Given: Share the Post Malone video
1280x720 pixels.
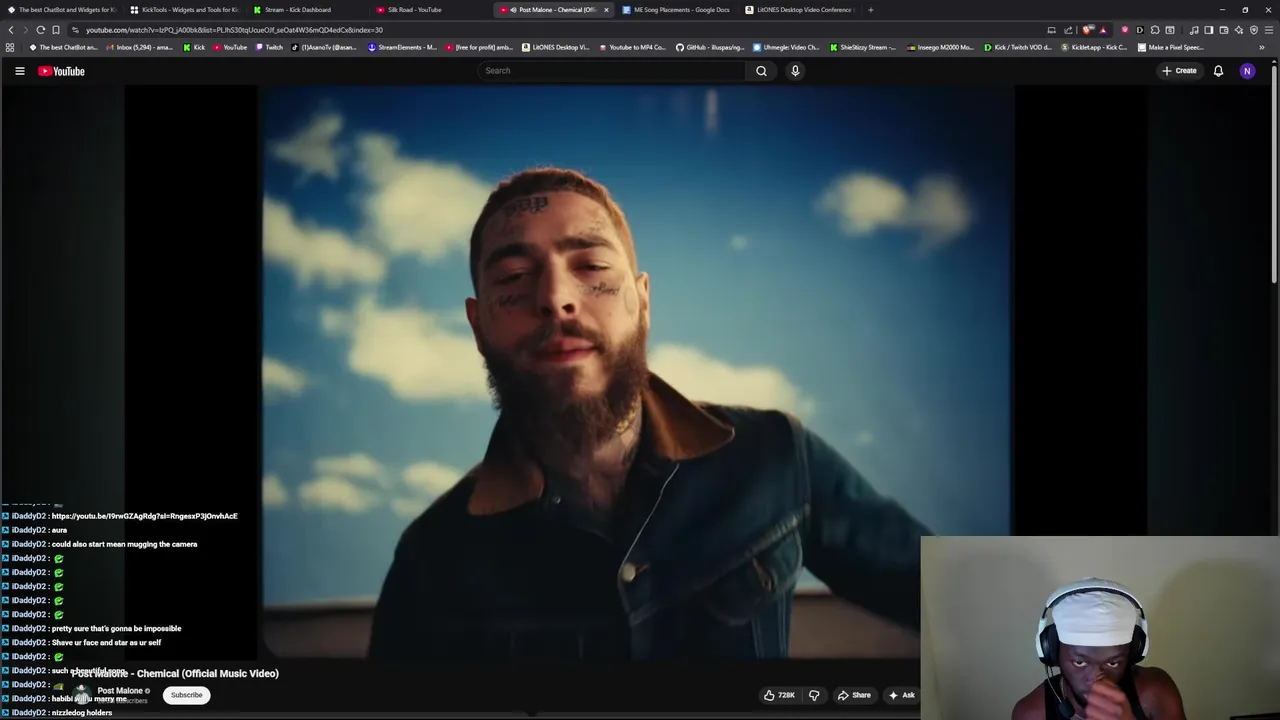Looking at the screenshot, I should 854,695.
